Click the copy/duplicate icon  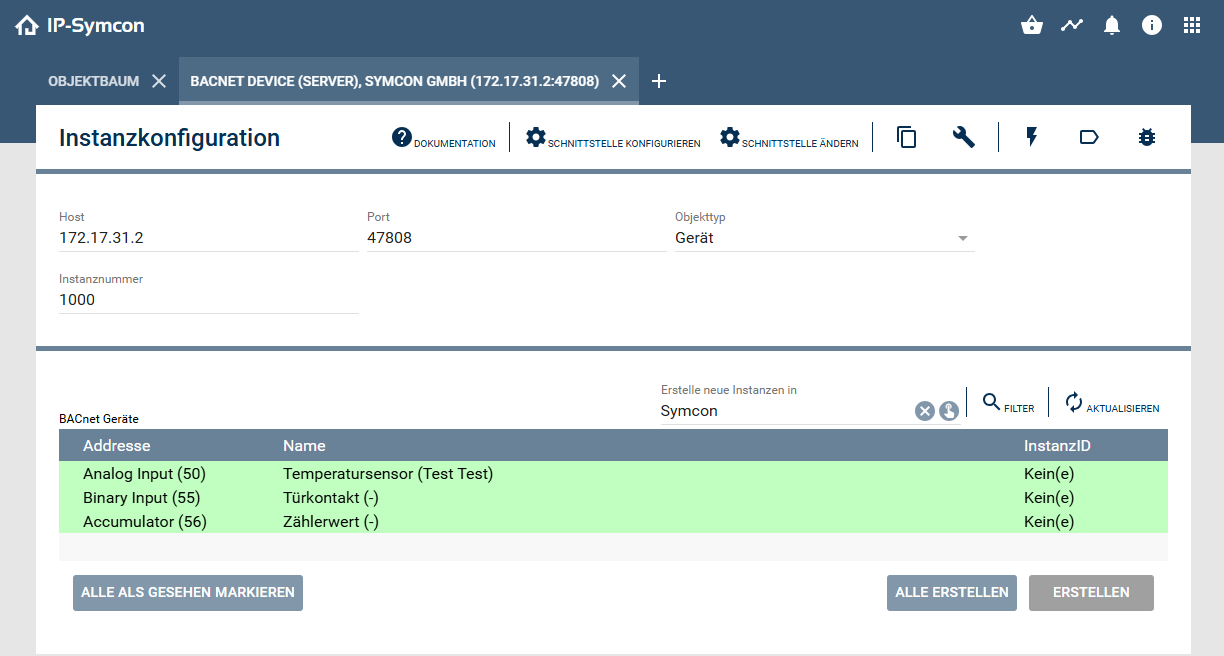coord(907,138)
